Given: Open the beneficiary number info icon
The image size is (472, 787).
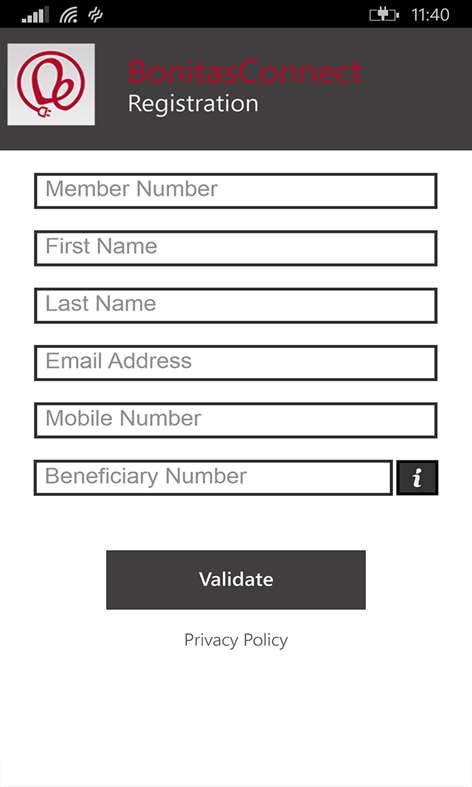Looking at the screenshot, I should point(417,477).
